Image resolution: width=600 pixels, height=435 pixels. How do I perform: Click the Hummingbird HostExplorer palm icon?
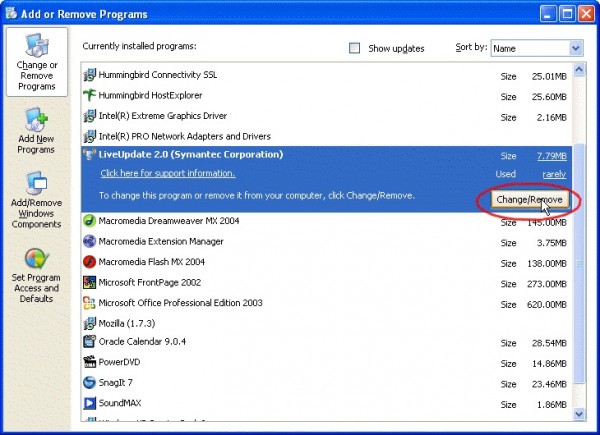click(90, 95)
